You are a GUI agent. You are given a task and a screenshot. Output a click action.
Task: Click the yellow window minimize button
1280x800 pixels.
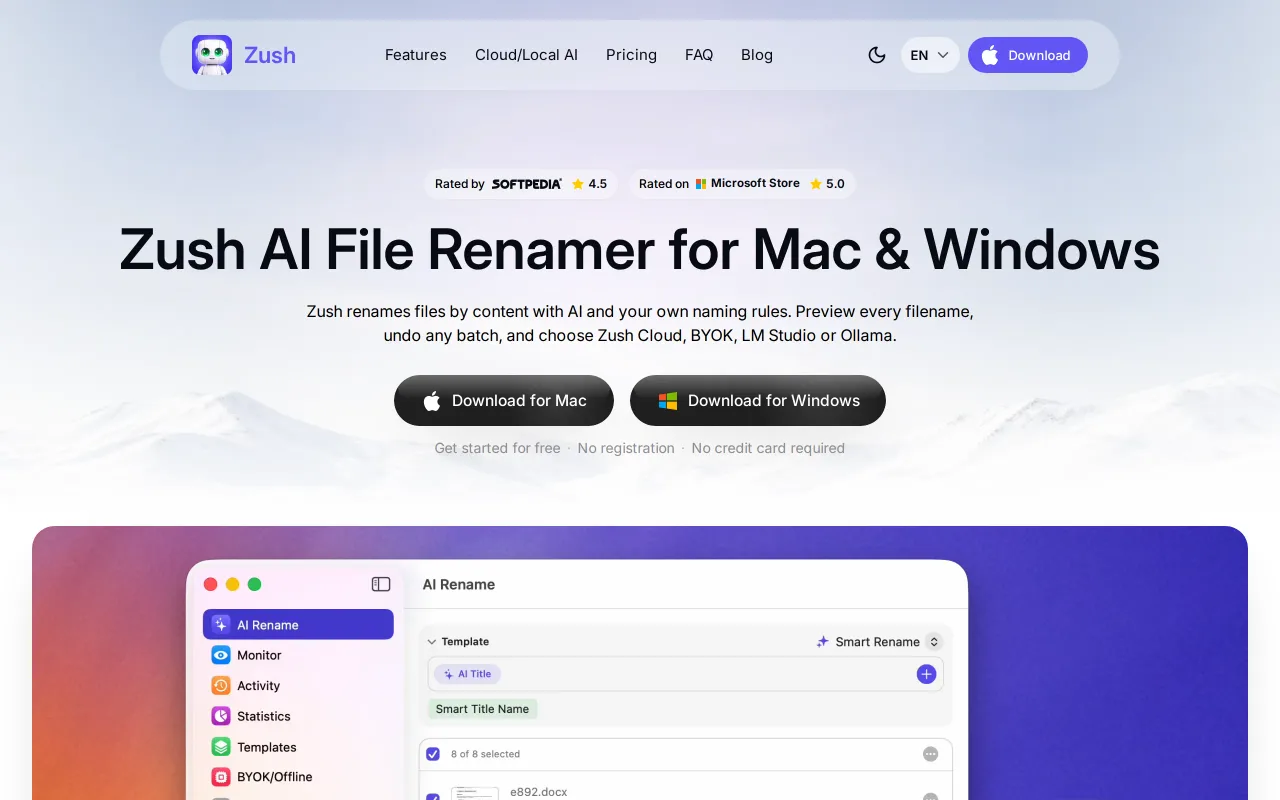tap(232, 584)
